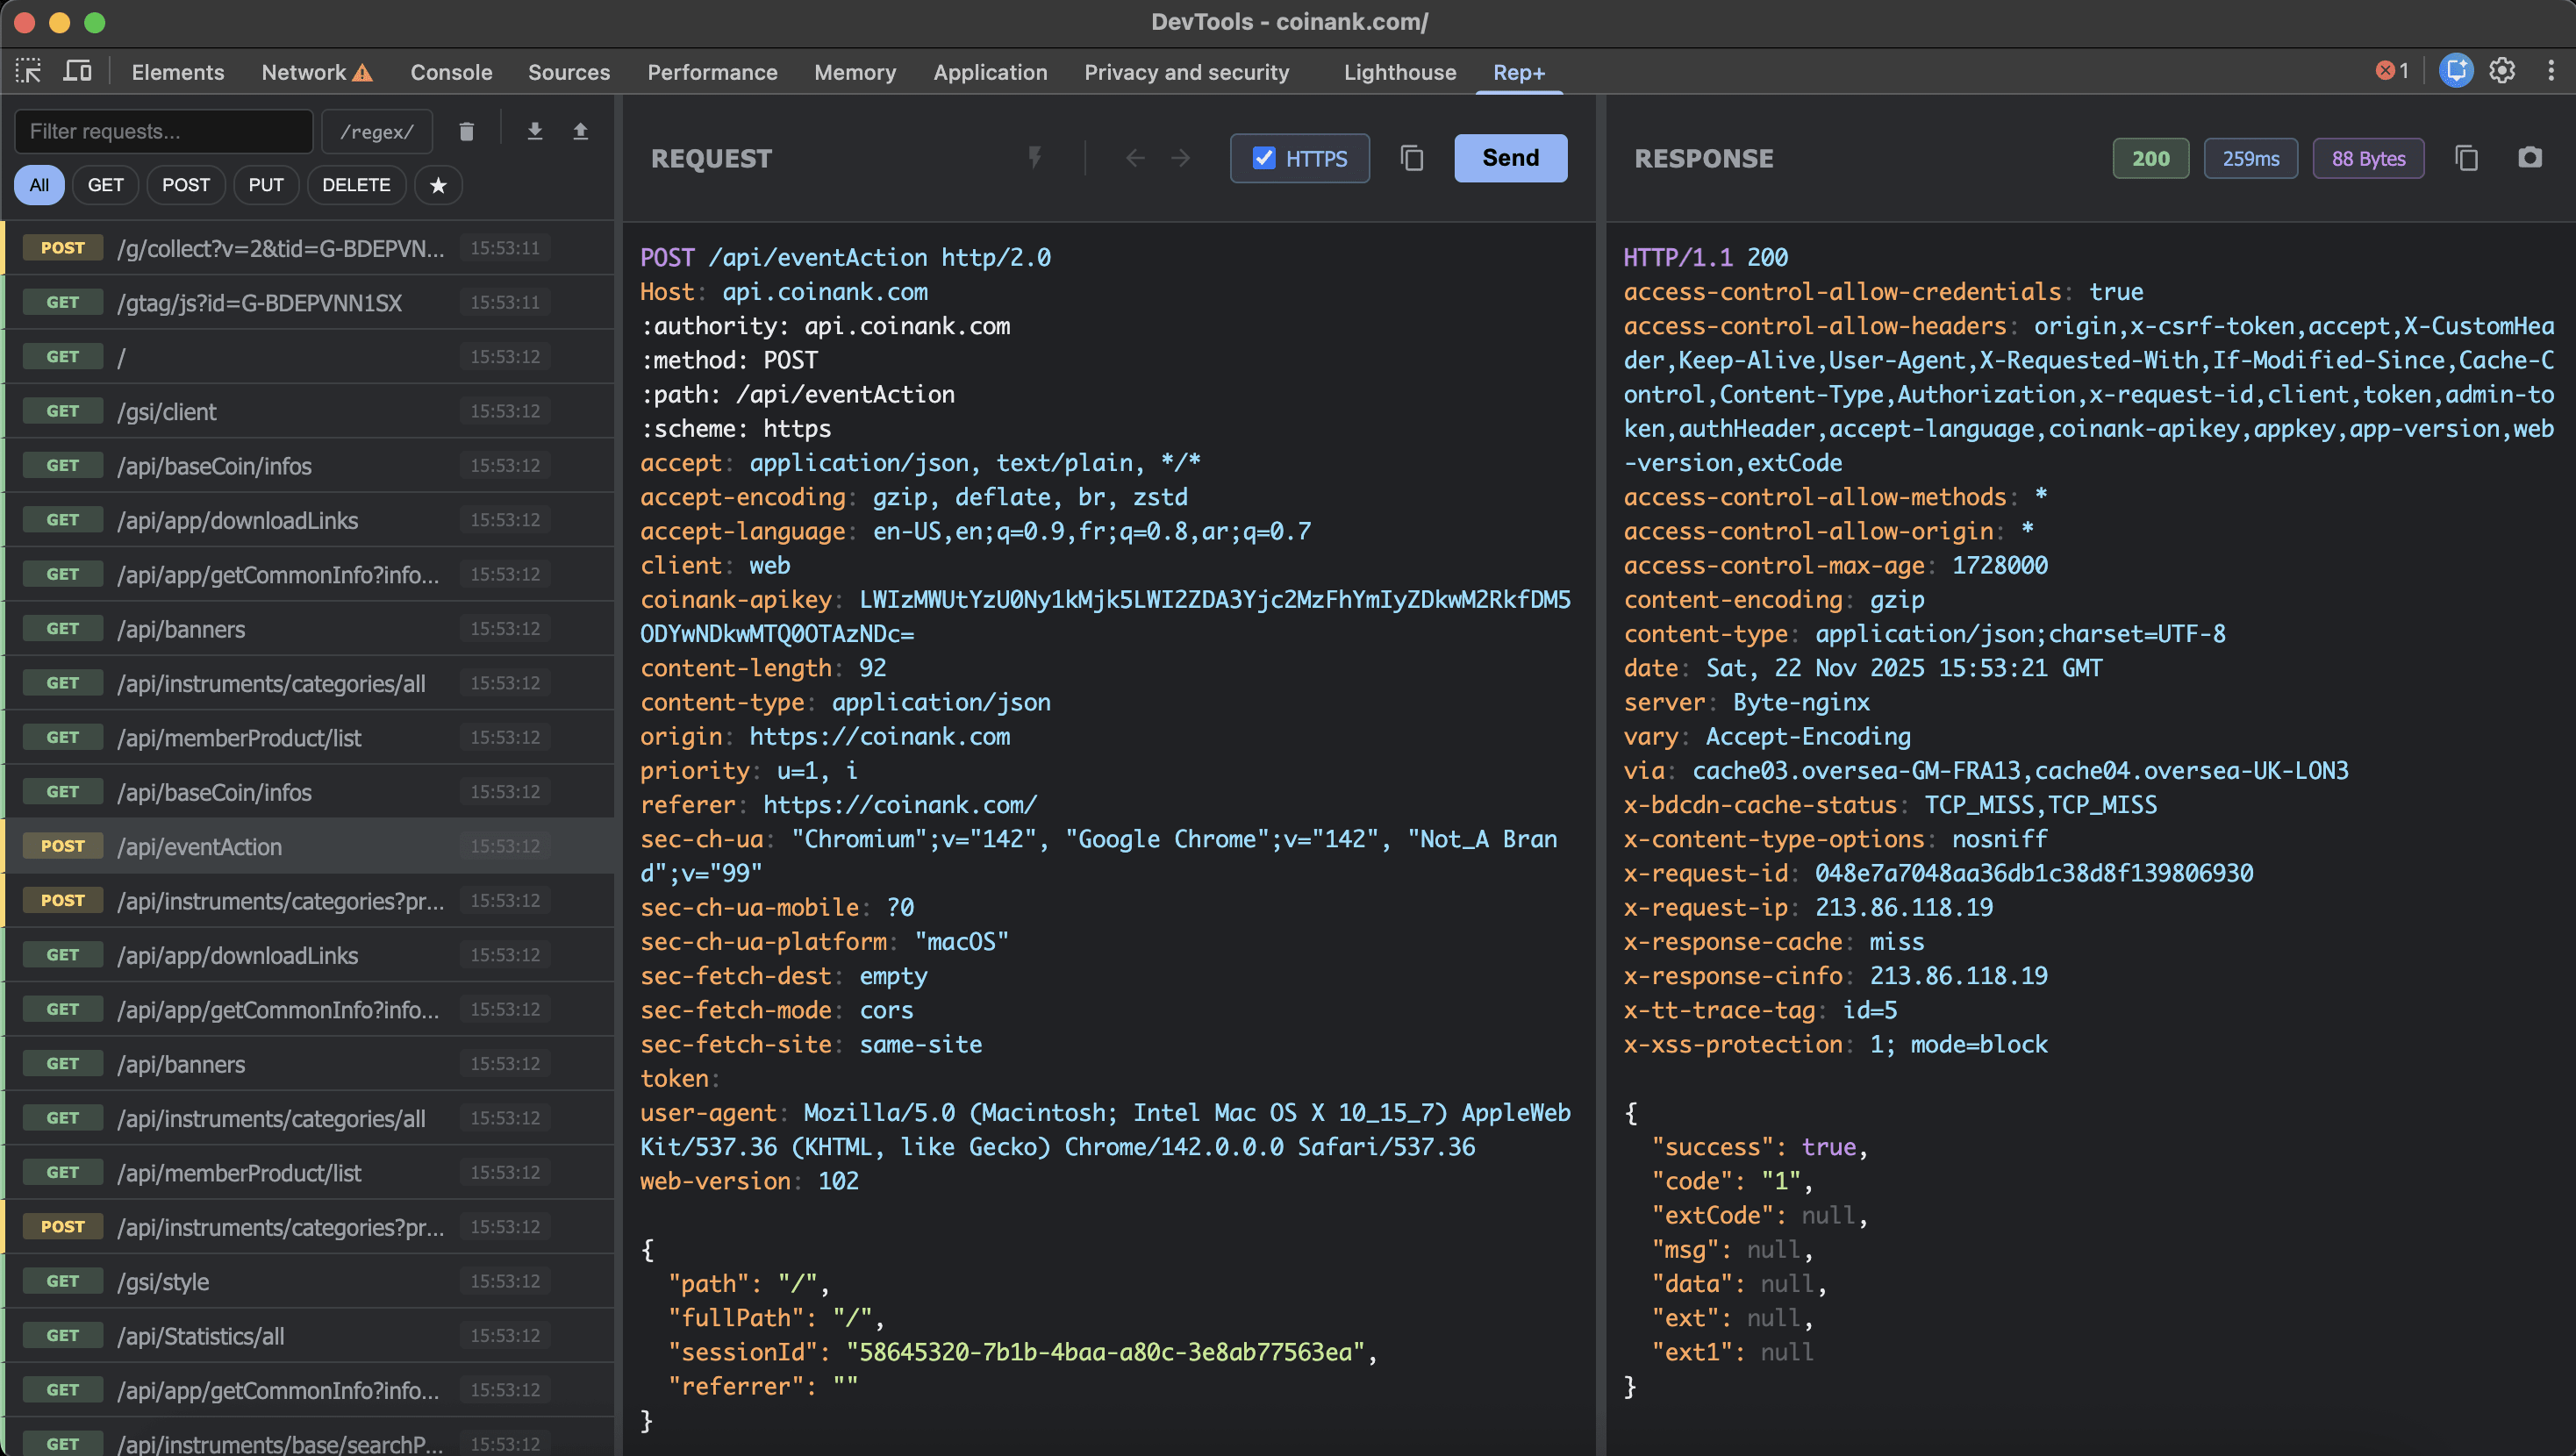The image size is (2576, 1456).
Task: Clear the request list with the trash icon
Action: (466, 131)
